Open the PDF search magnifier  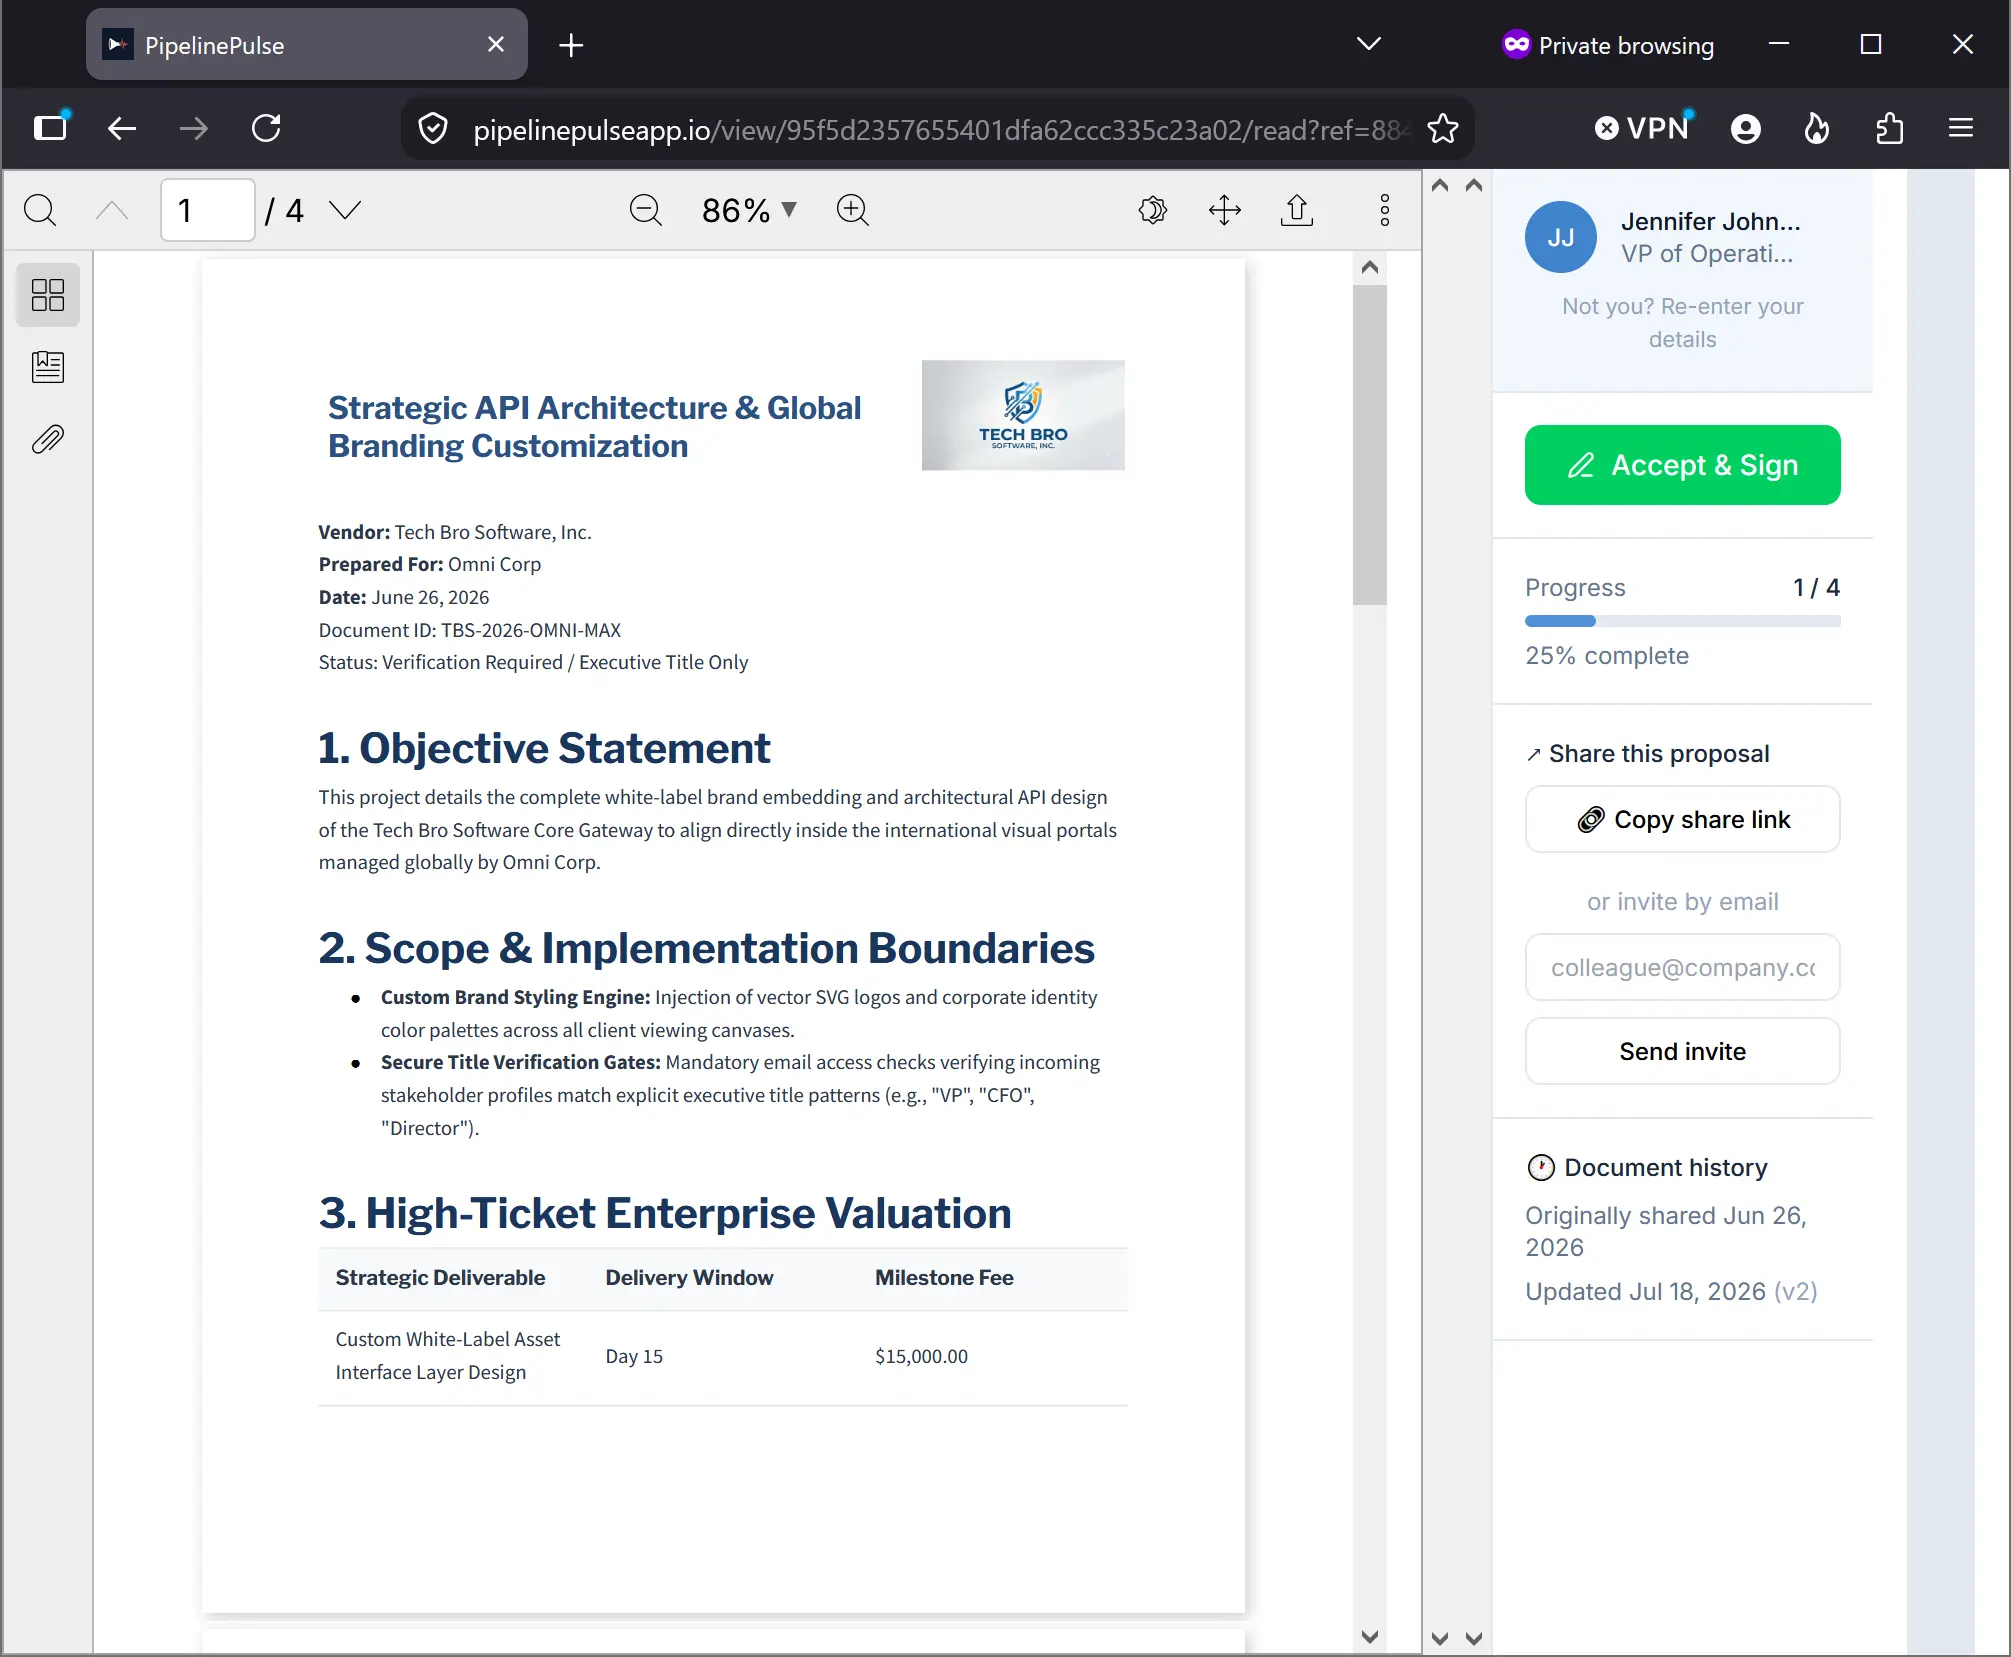coord(40,210)
